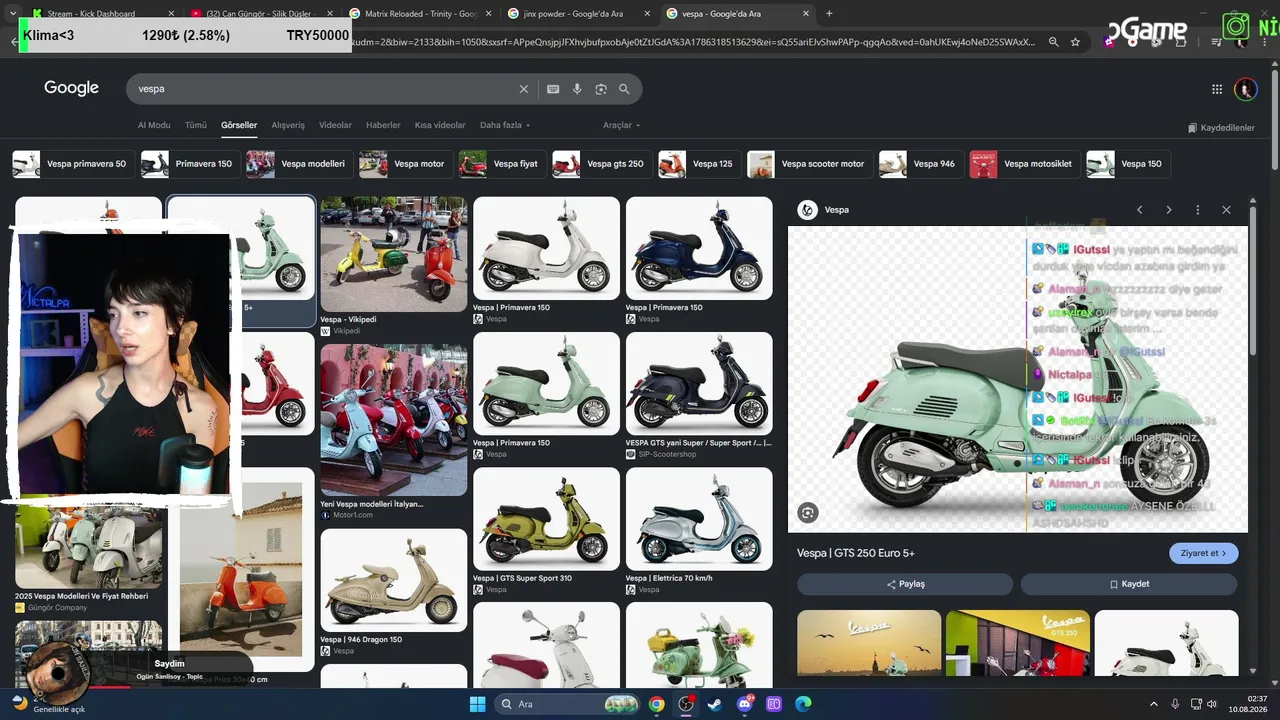1280x720 pixels.
Task: Search inside image with Lens overlay icon
Action: coord(808,513)
